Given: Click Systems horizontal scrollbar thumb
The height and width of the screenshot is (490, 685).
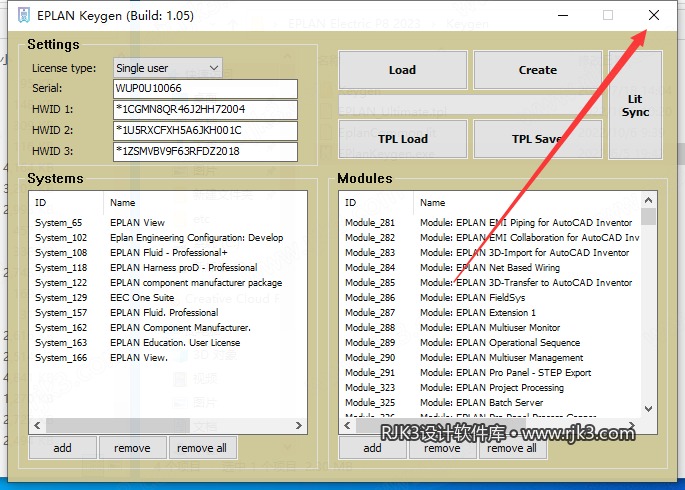Looking at the screenshot, I should pyautogui.click(x=118, y=425).
